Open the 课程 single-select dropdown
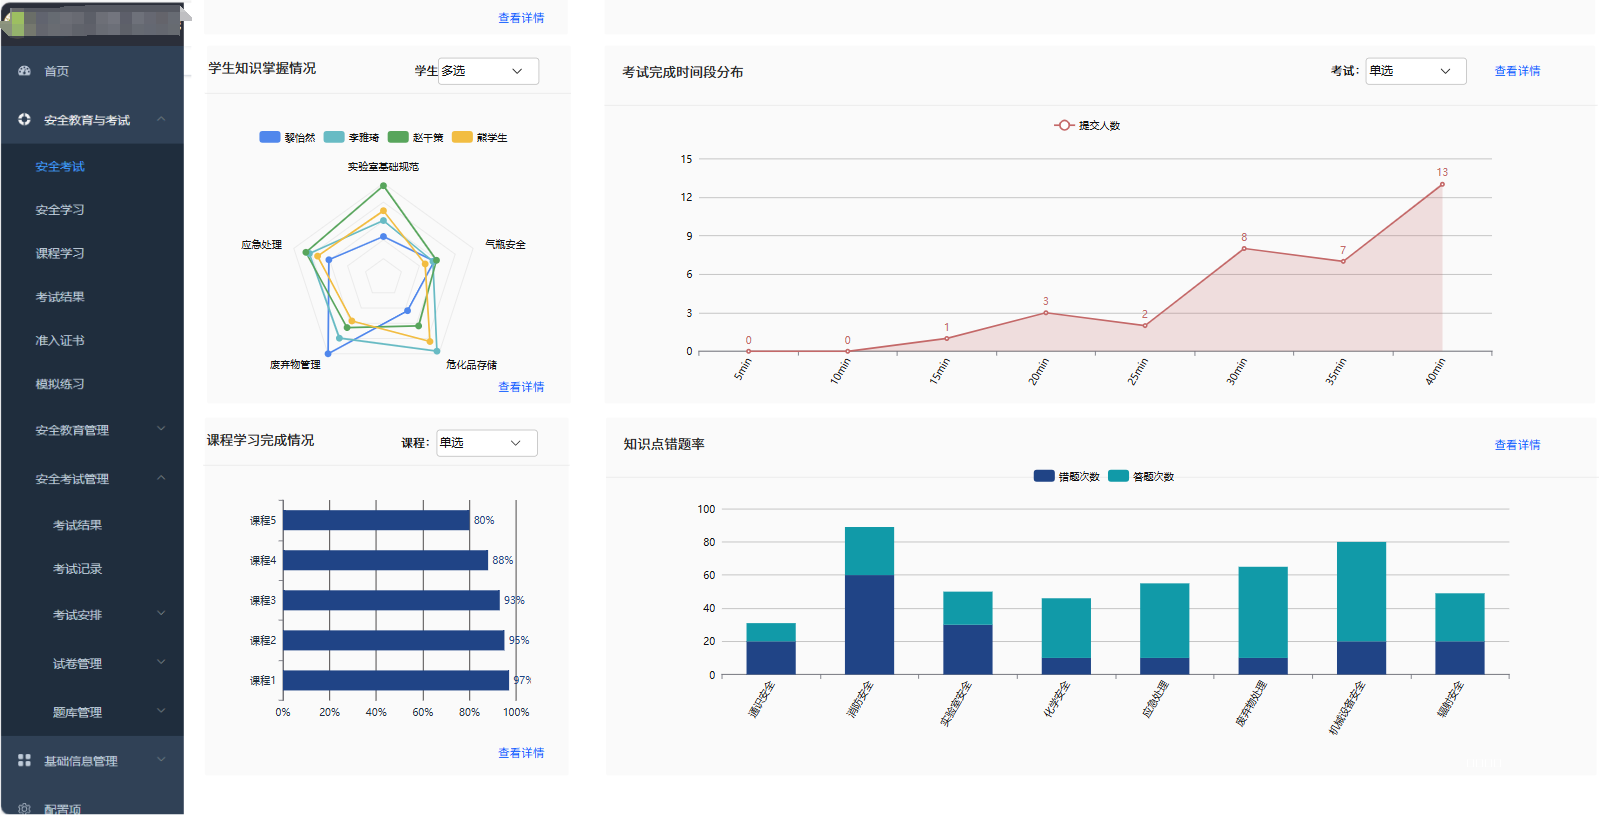1616x817 pixels. point(486,443)
